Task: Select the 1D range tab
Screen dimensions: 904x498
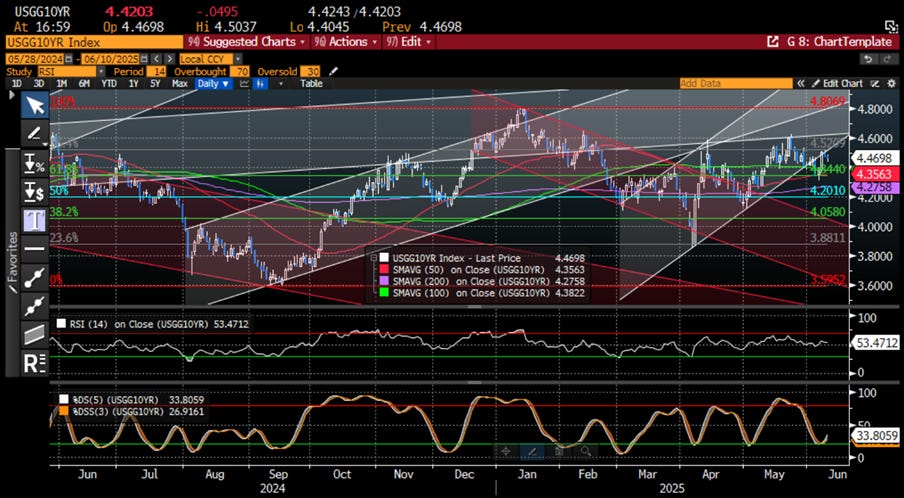Action: point(17,84)
